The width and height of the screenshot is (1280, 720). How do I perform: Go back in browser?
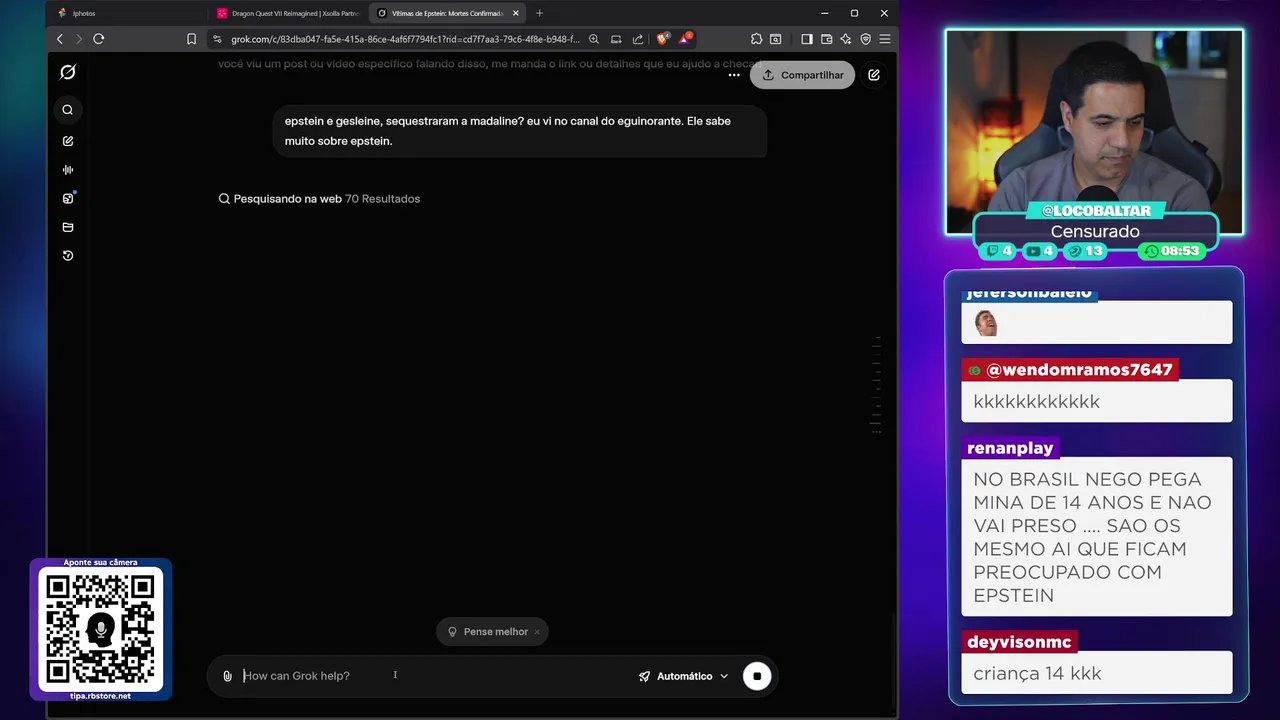click(60, 39)
